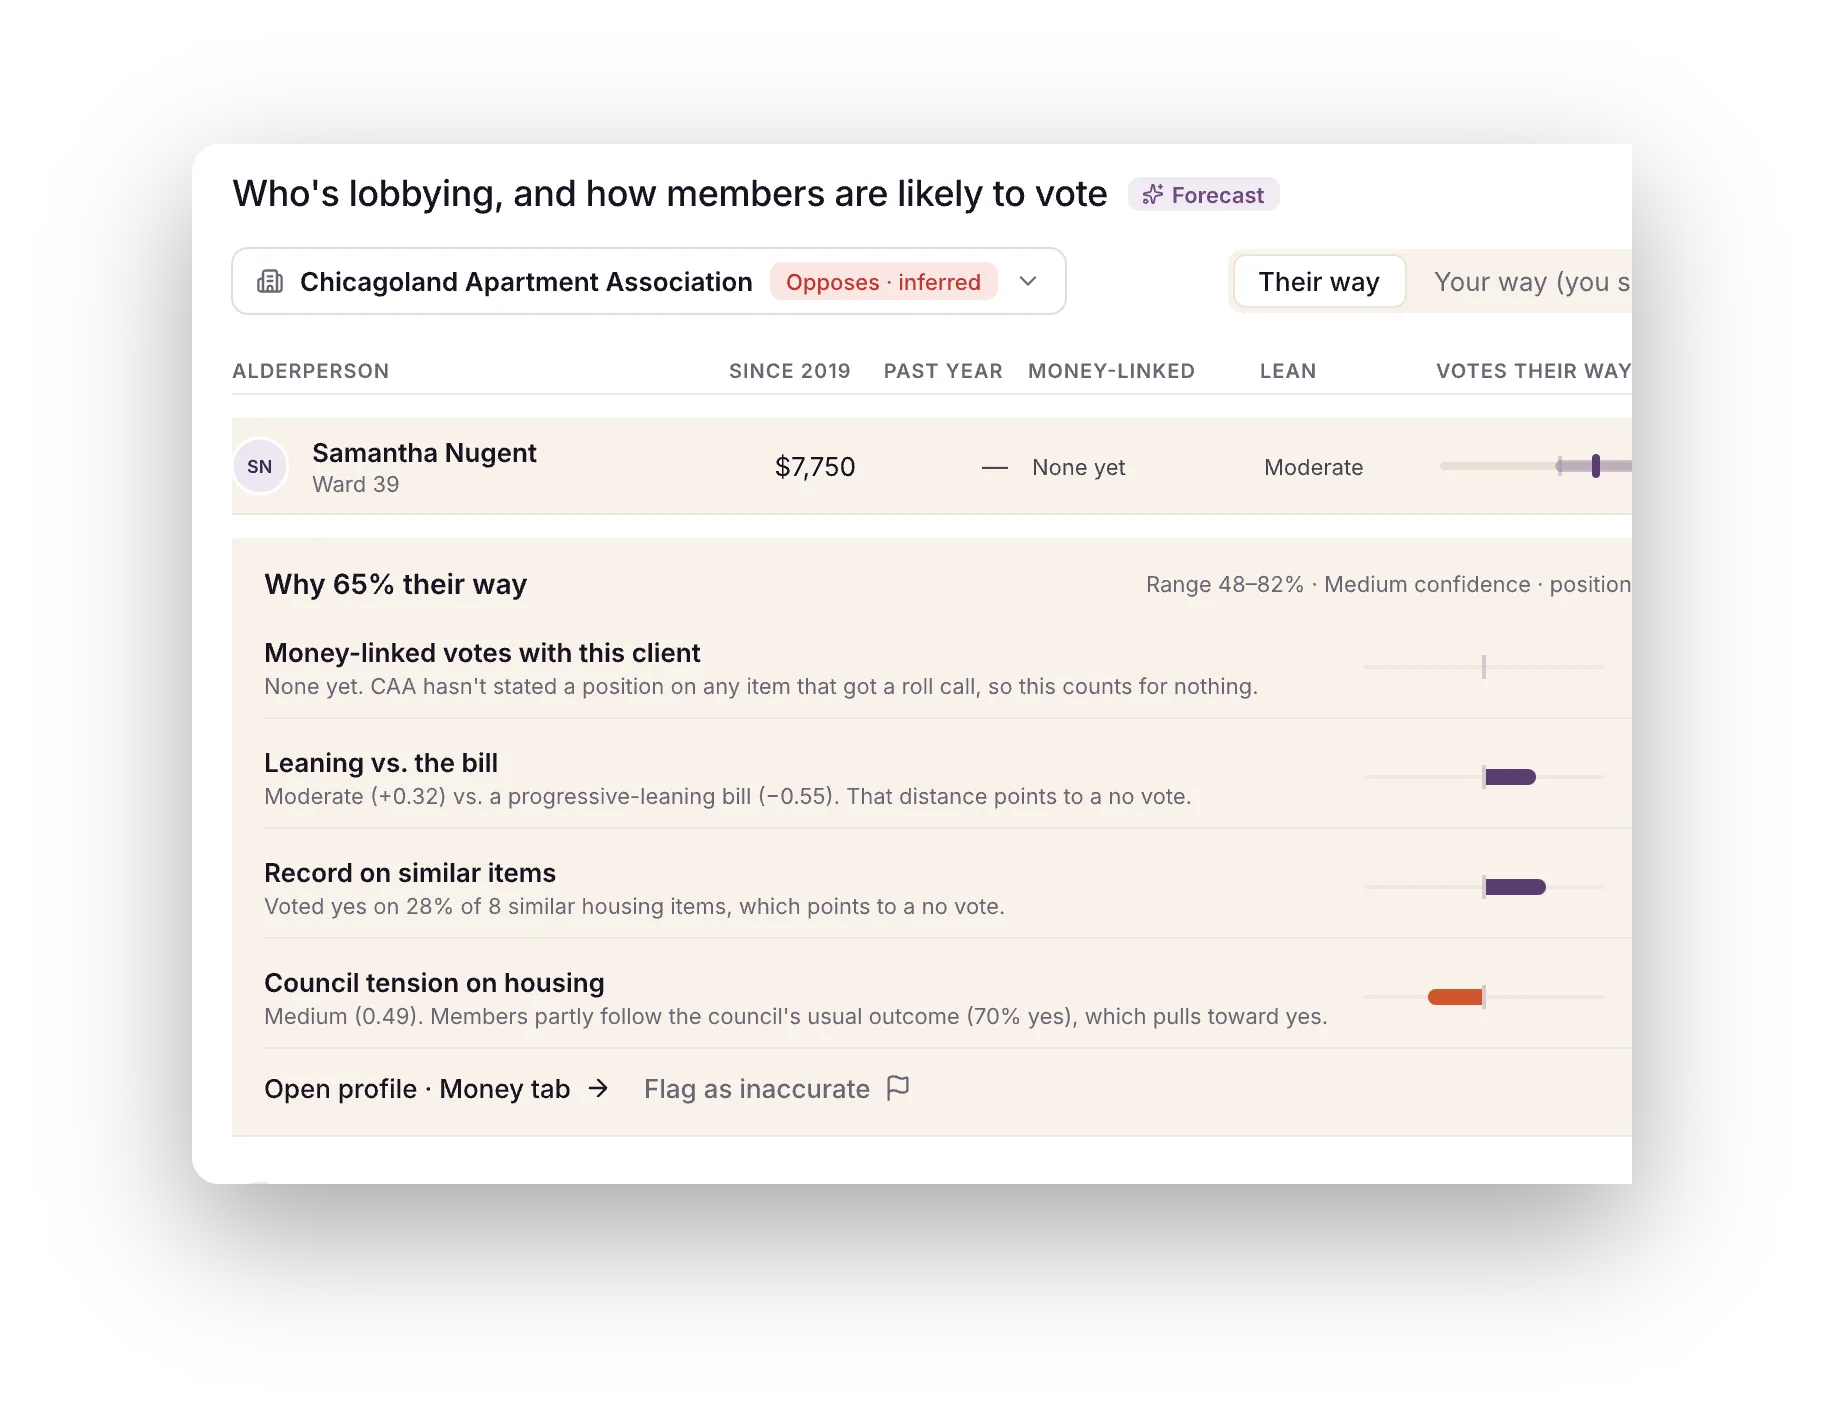Click the 'Leaning vs. the bill' factor

pyautogui.click(x=381, y=763)
